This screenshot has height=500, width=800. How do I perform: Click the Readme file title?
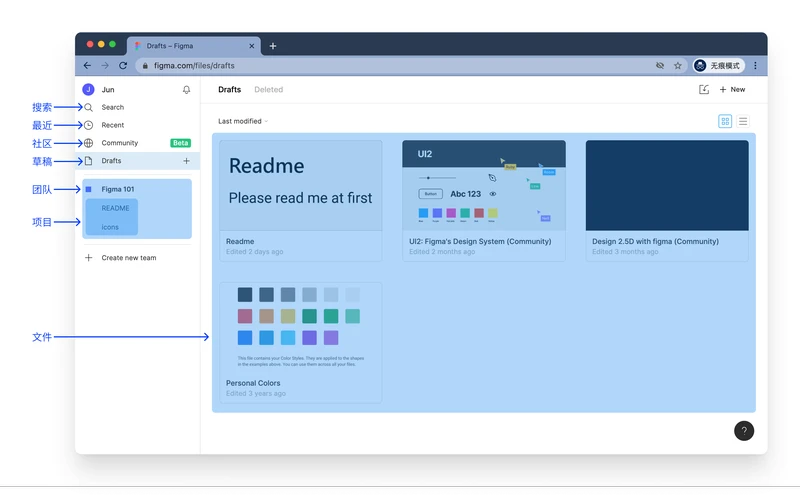pos(240,241)
